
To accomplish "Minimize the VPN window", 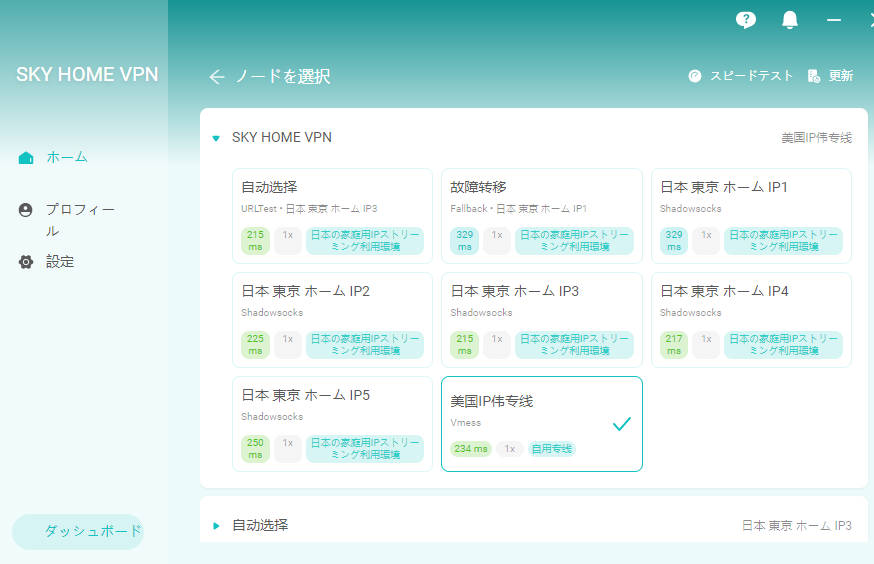I will (834, 20).
